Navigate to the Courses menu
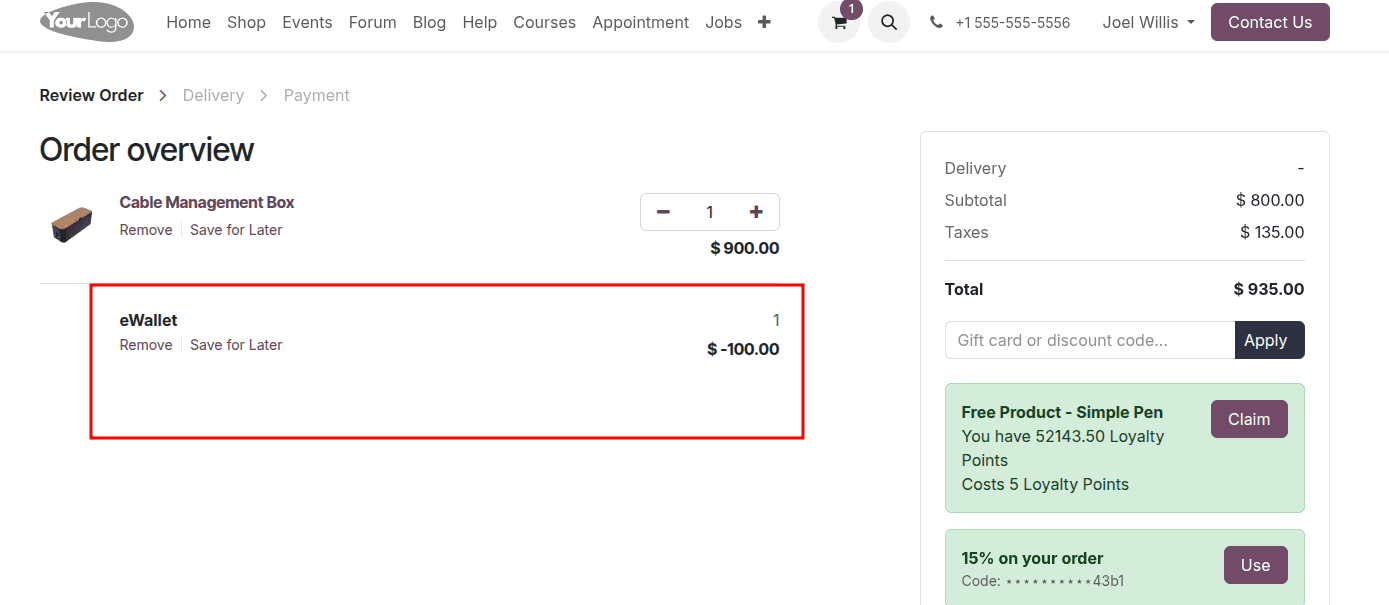The image size is (1389, 605). (x=544, y=22)
